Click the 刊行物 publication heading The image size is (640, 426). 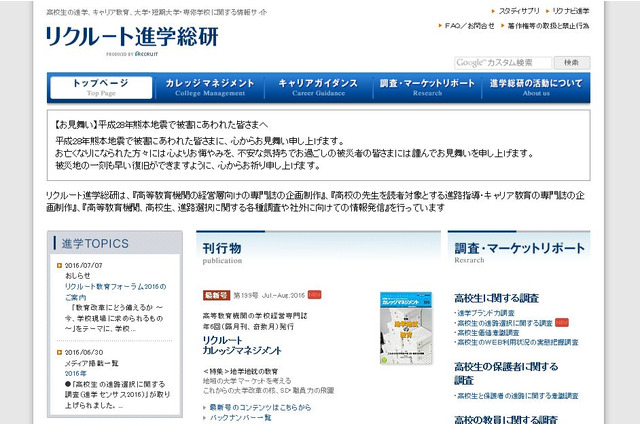pyautogui.click(x=222, y=248)
